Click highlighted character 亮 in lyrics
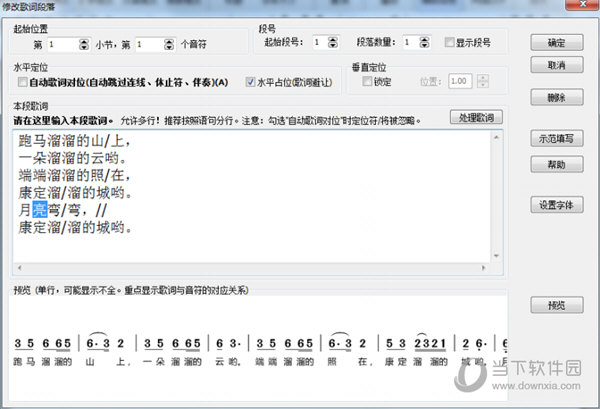Image resolution: width=600 pixels, height=409 pixels. pos(40,210)
